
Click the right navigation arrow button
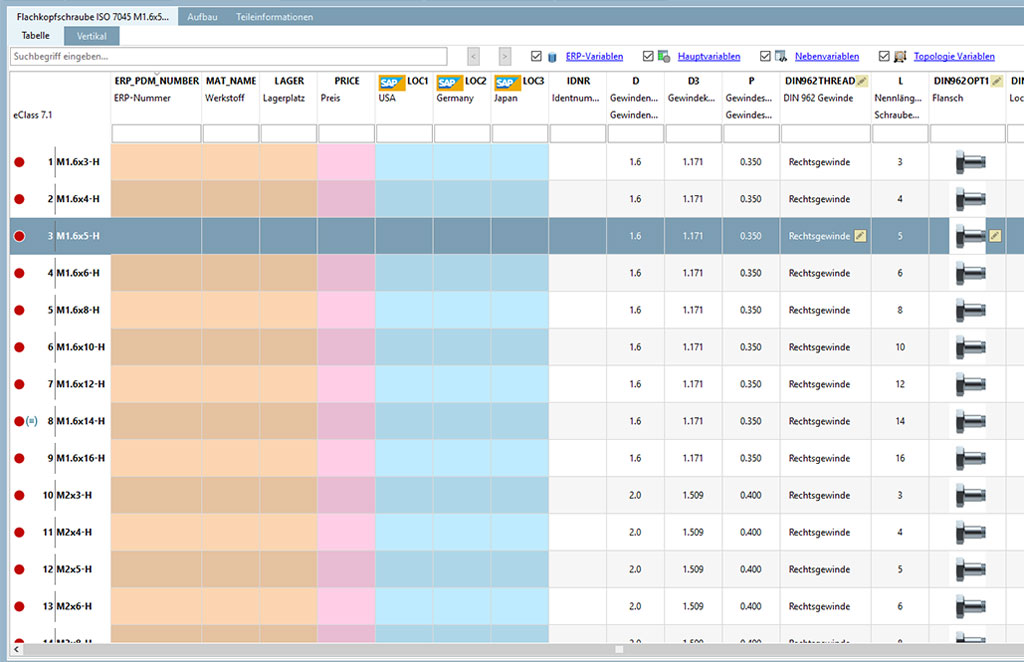pyautogui.click(x=504, y=55)
